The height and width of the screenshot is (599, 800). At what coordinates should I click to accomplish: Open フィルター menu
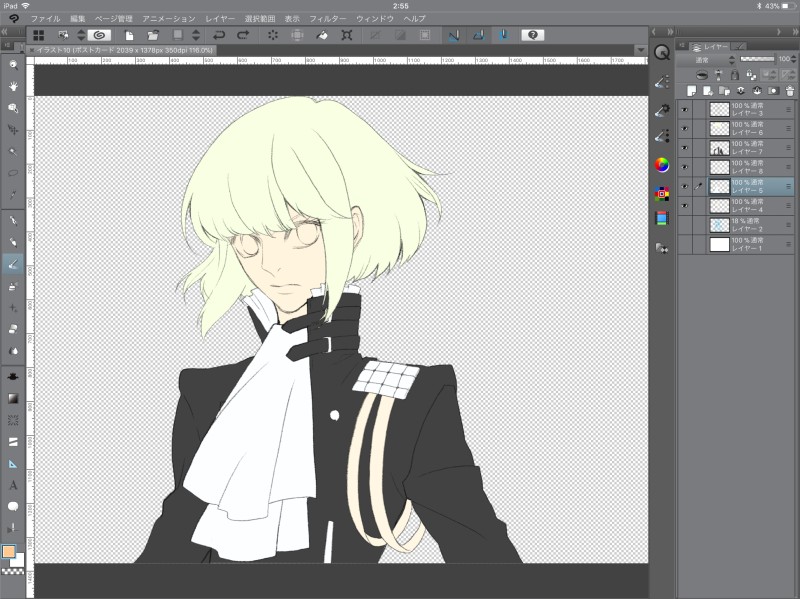pos(328,18)
